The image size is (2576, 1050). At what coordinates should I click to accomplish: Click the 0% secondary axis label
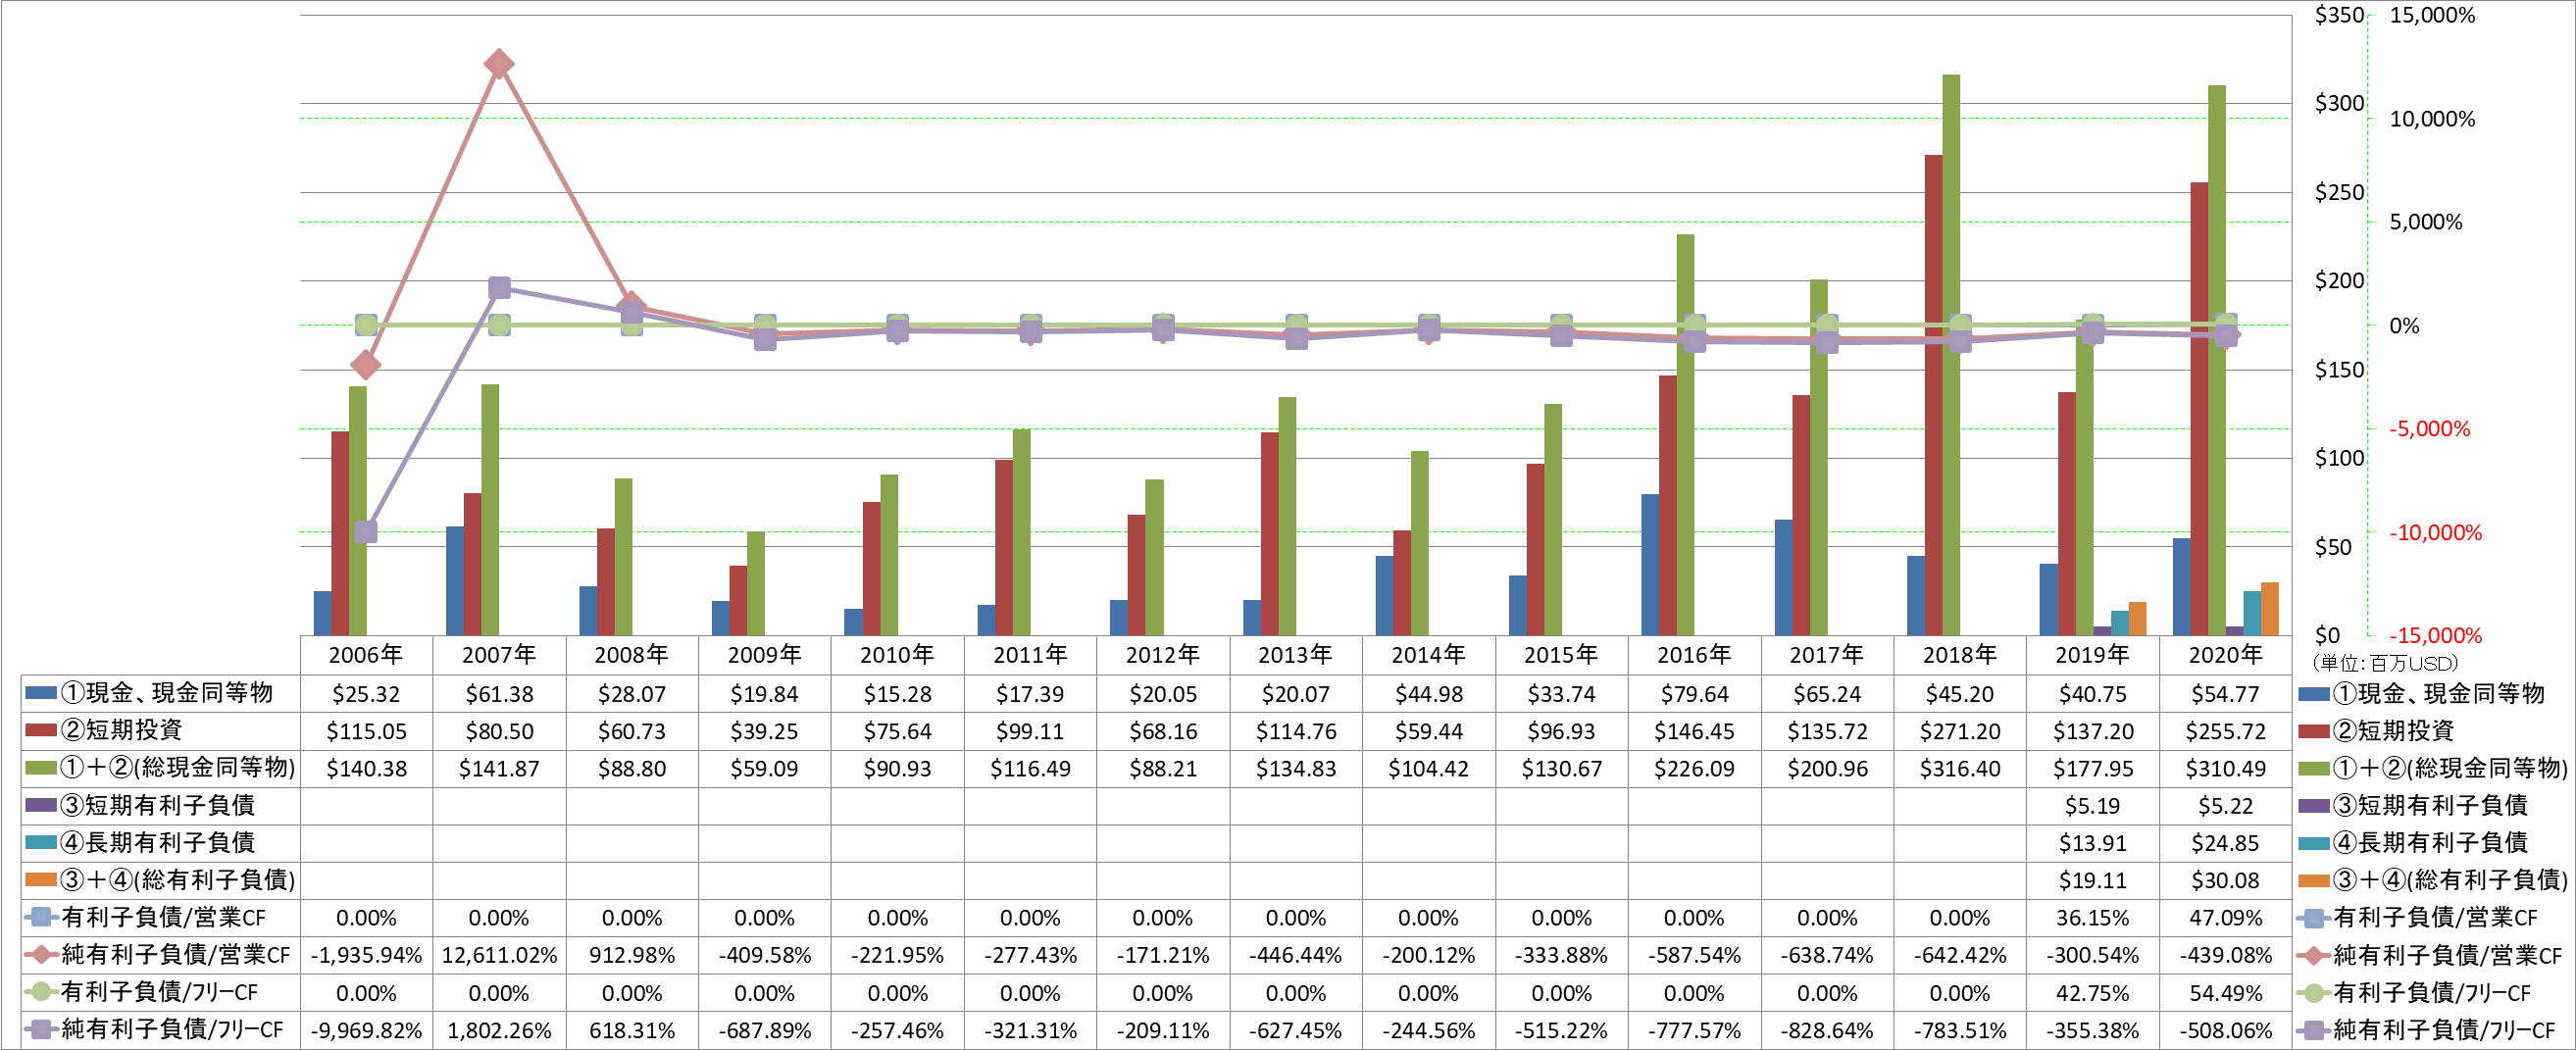pos(2404,326)
